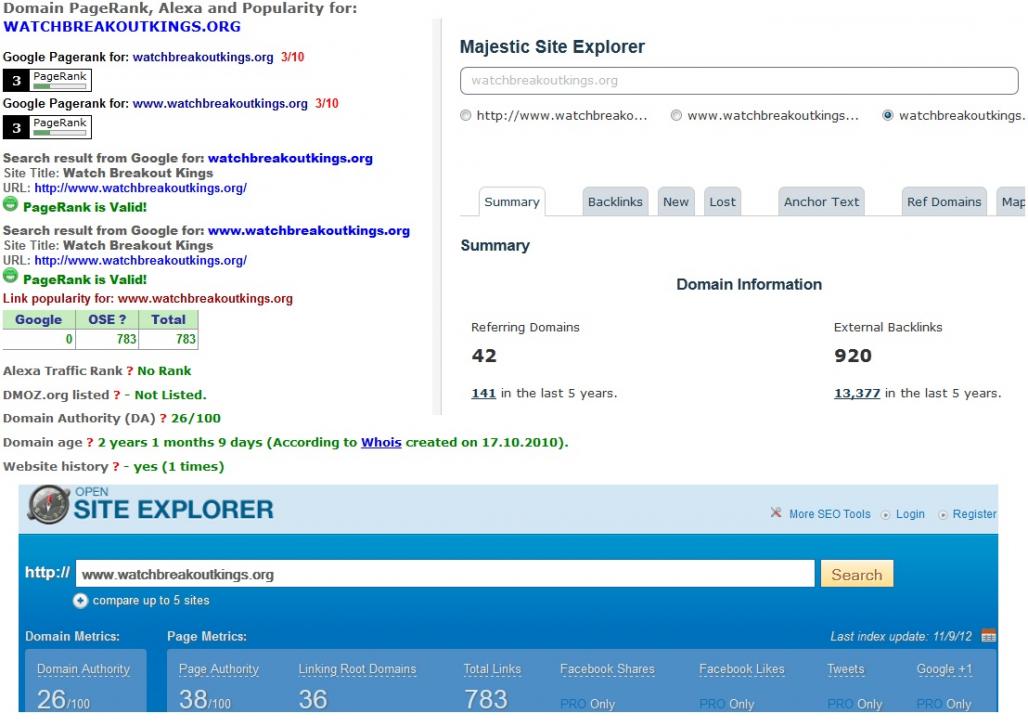The width and height of the screenshot is (1028, 726).
Task: Click the Page Authority metric label
Action: coord(219,669)
